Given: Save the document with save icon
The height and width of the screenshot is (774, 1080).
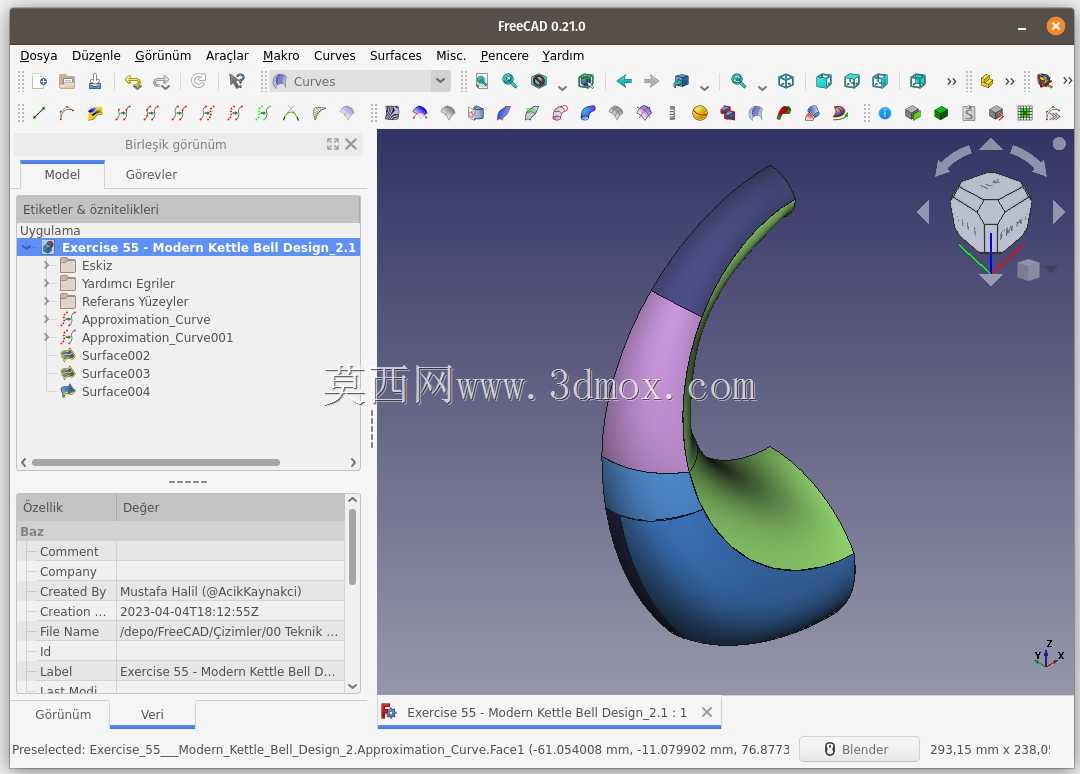Looking at the screenshot, I should pyautogui.click(x=95, y=81).
